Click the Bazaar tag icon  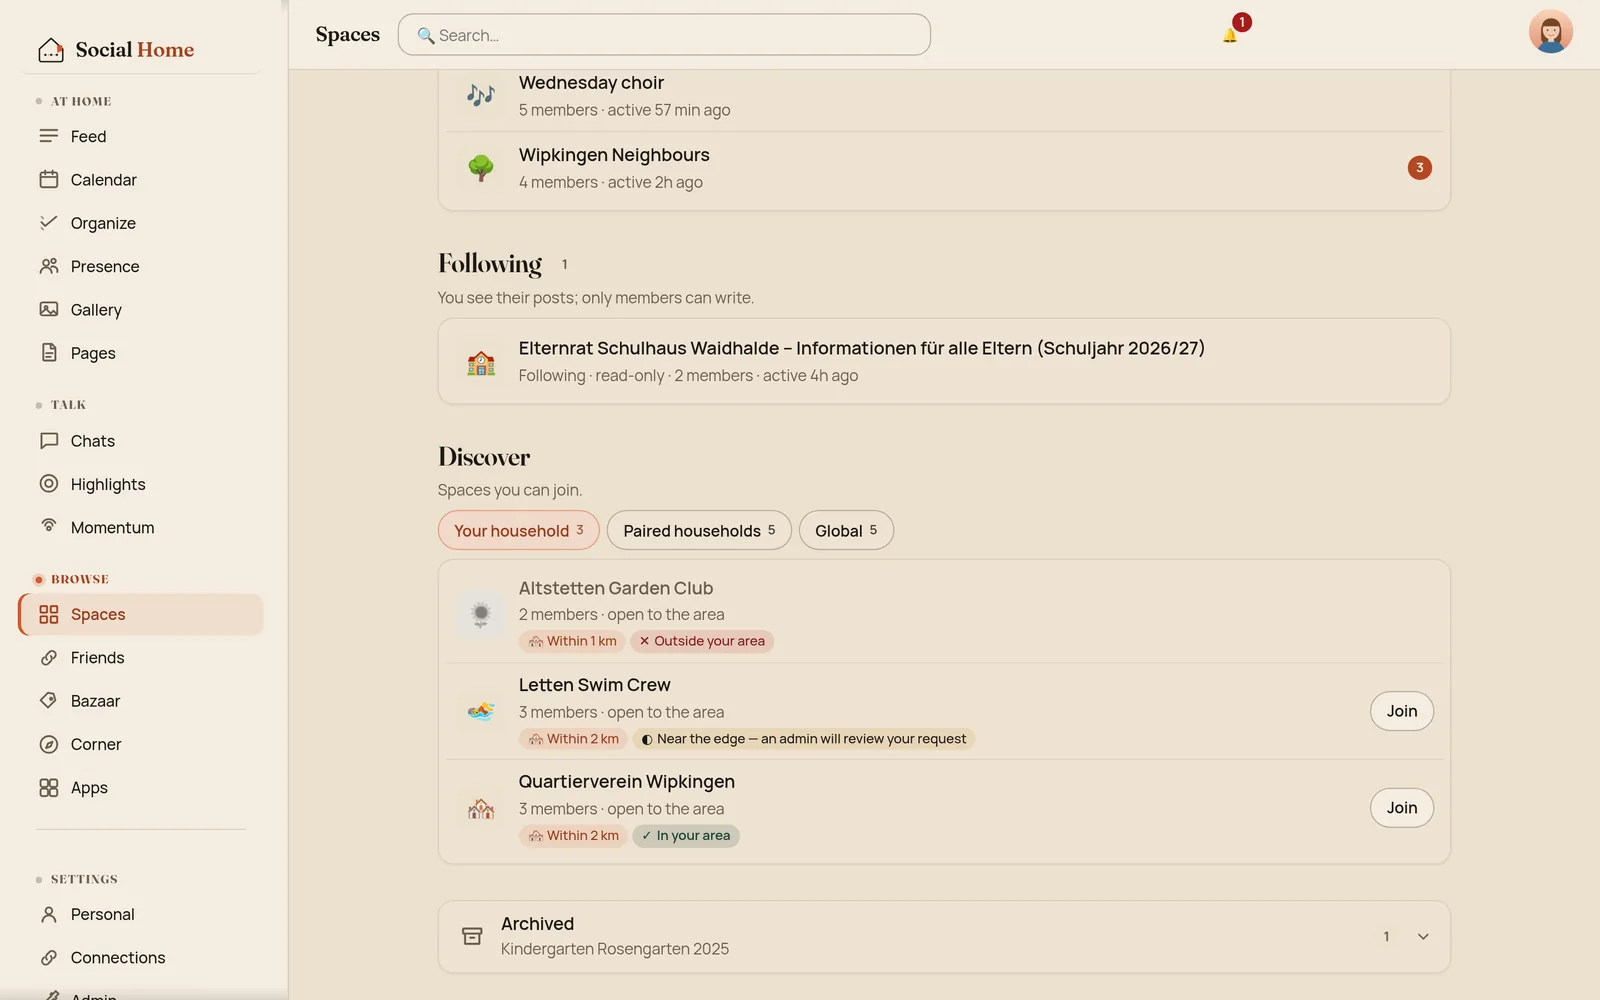tap(49, 700)
